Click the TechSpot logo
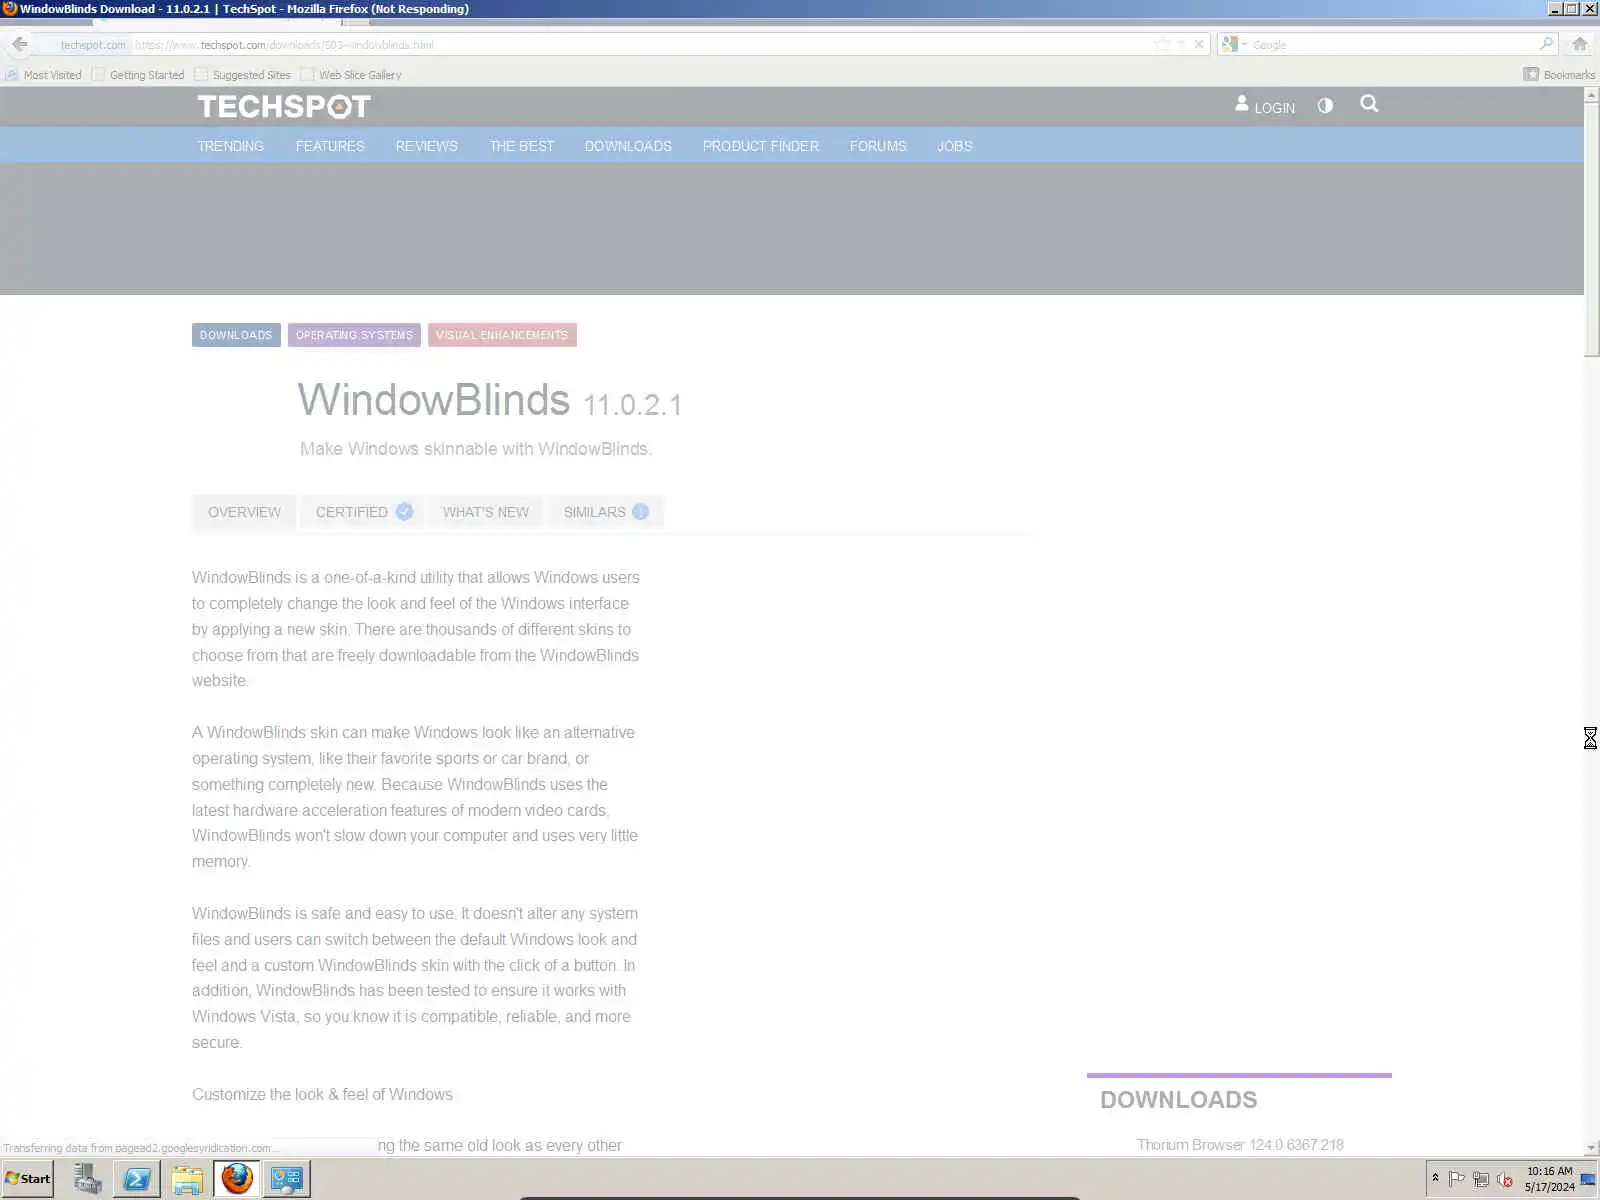 284,106
